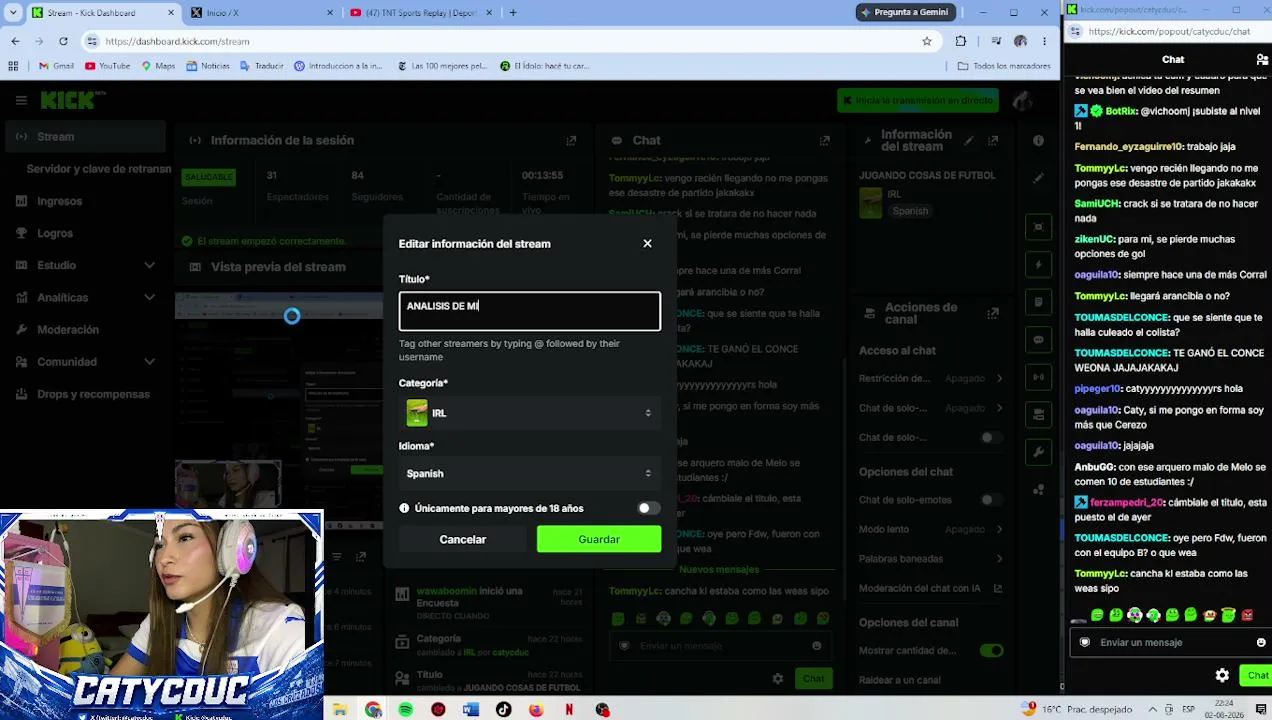Click the lightning bolt icon in right toolbar

pos(1039,265)
